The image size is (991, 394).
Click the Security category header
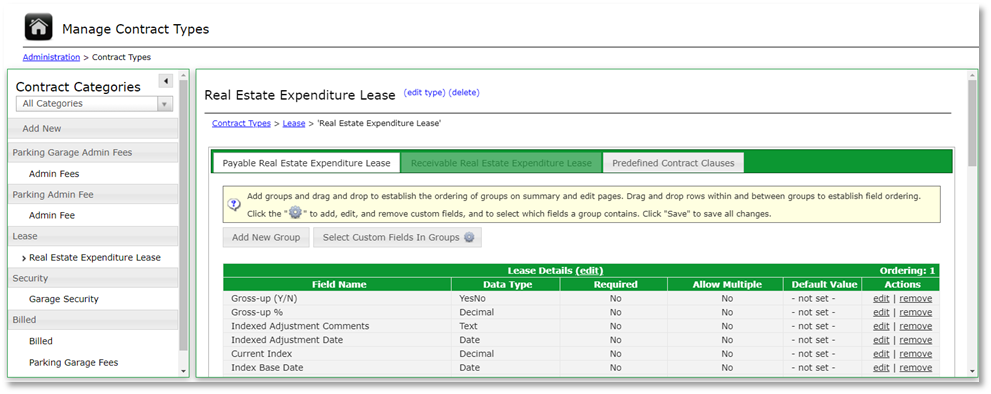point(93,278)
